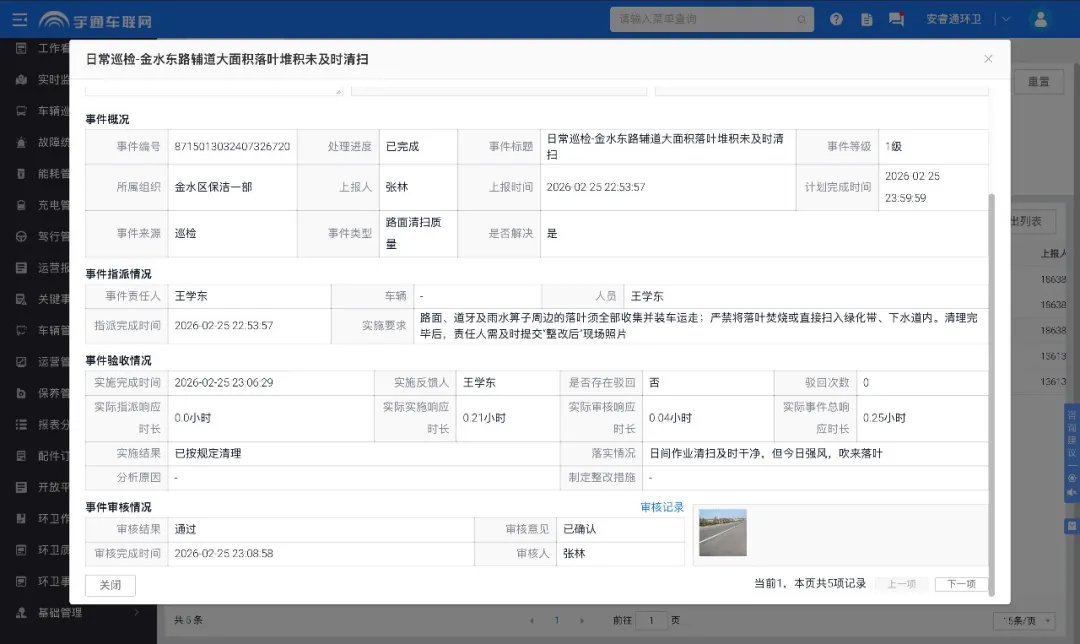Open the dropdown arrow beside 安睿通环卫
This screenshot has width=1080, height=644.
(x=1008, y=18)
